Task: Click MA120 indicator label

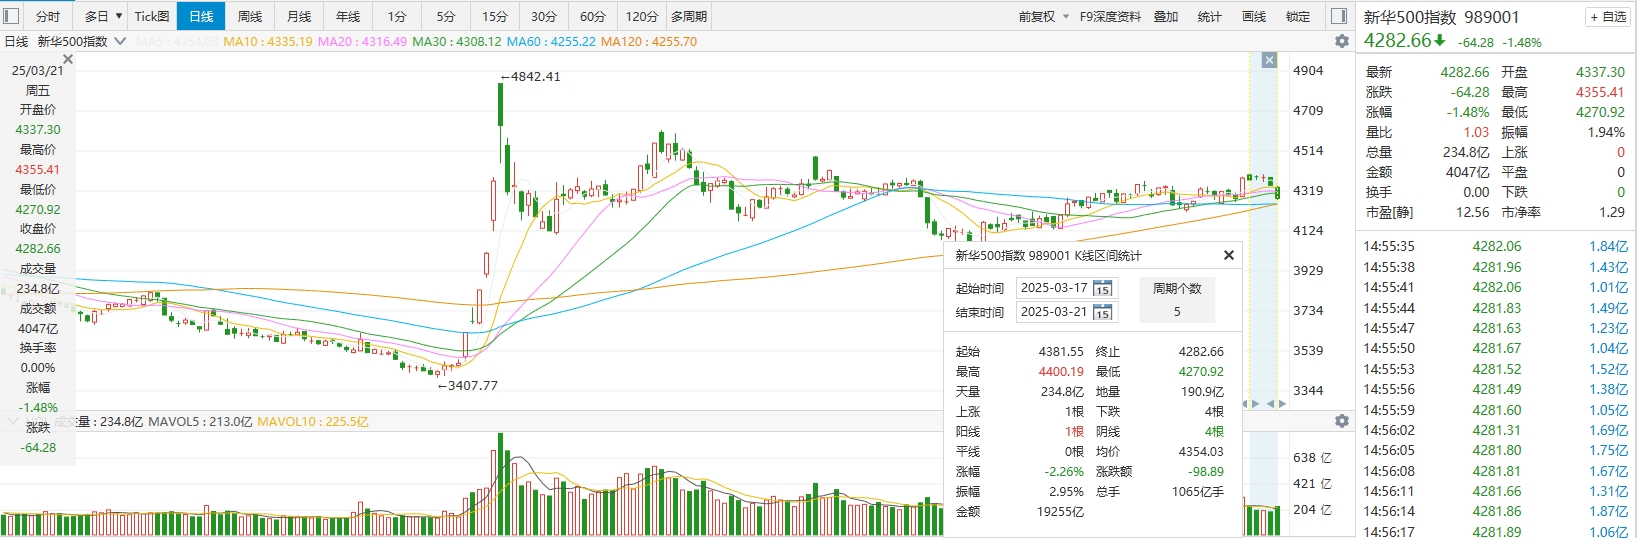Action: pyautogui.click(x=649, y=41)
